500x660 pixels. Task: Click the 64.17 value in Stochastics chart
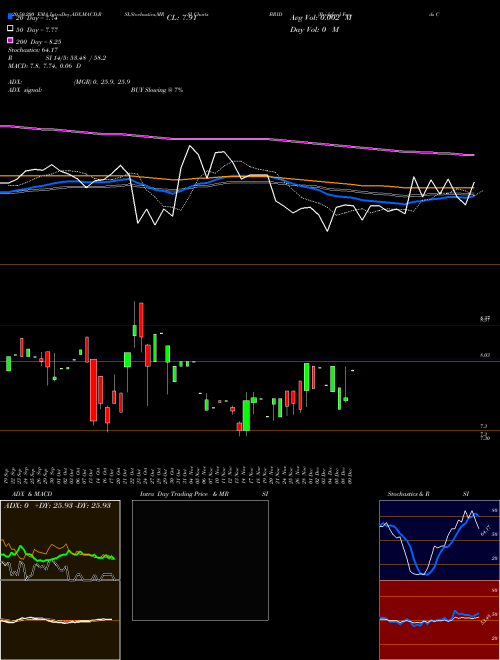tap(485, 530)
